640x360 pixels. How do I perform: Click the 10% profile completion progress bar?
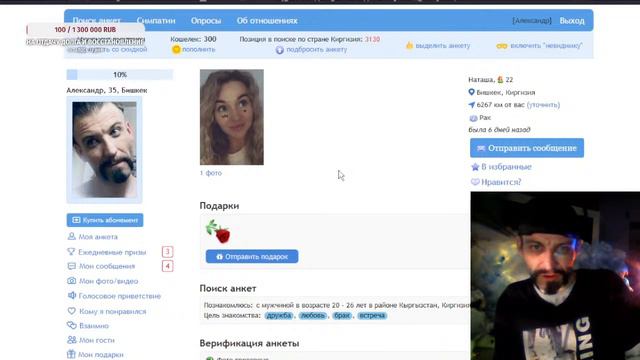(120, 75)
